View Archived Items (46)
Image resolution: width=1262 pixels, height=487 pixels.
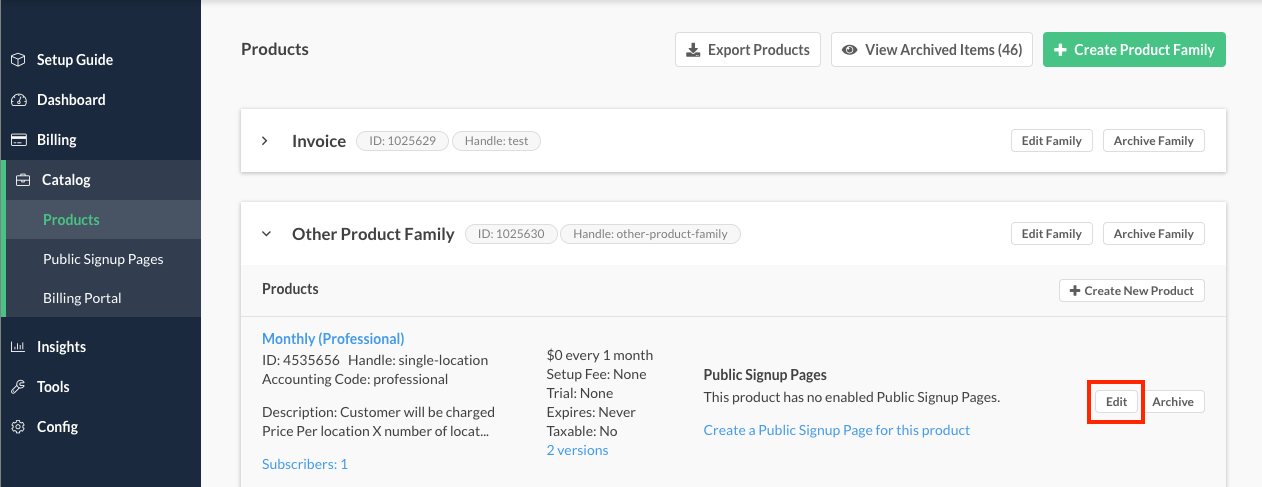[x=931, y=50]
